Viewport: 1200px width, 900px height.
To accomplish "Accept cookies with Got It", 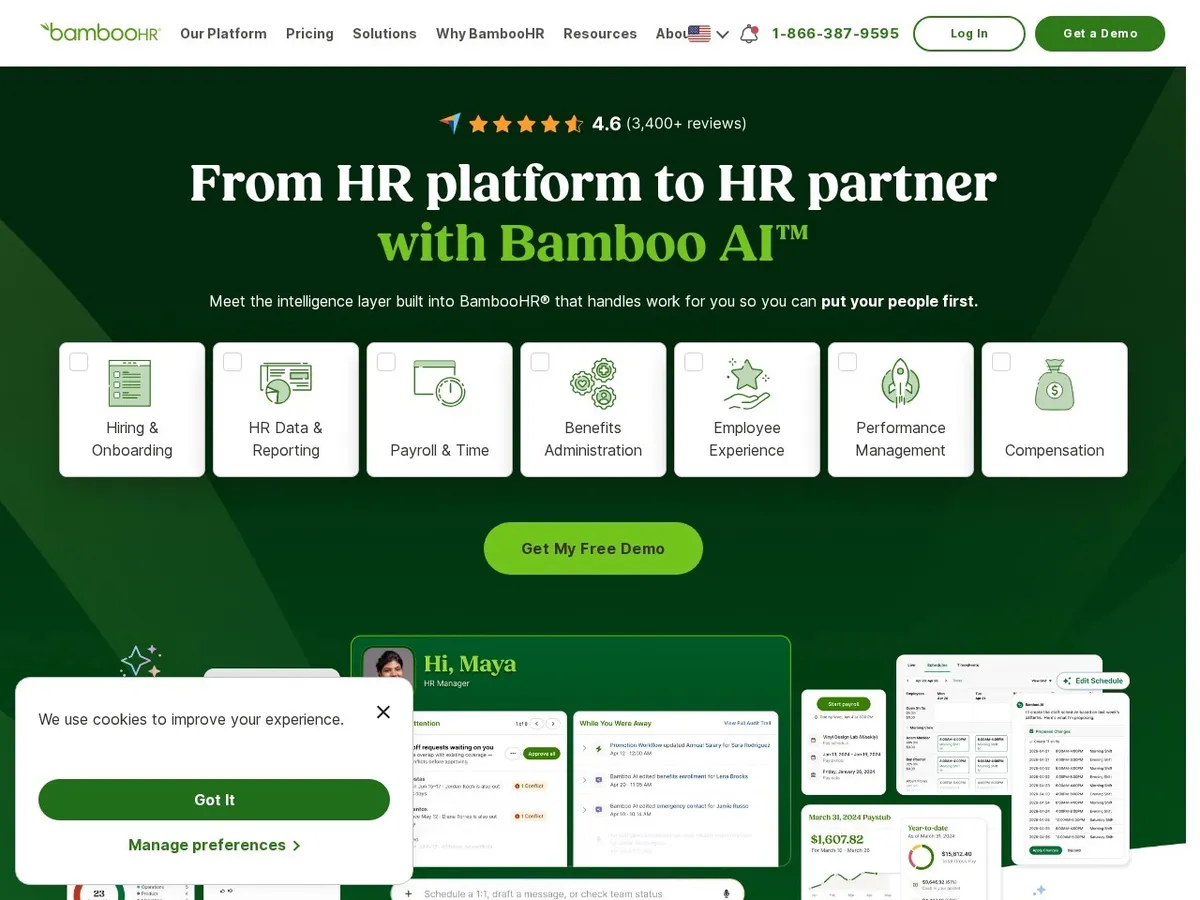I will (x=214, y=800).
